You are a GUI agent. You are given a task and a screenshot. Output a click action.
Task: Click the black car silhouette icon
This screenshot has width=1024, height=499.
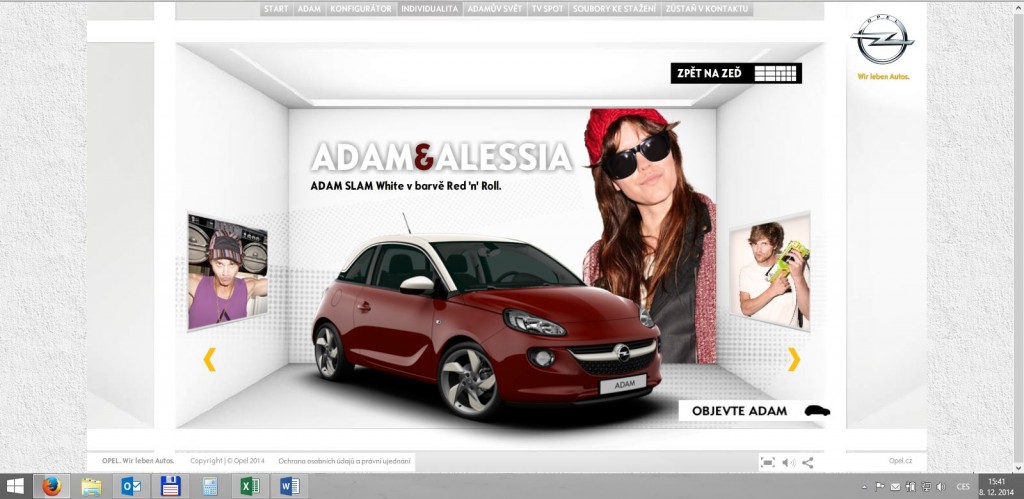pos(817,411)
